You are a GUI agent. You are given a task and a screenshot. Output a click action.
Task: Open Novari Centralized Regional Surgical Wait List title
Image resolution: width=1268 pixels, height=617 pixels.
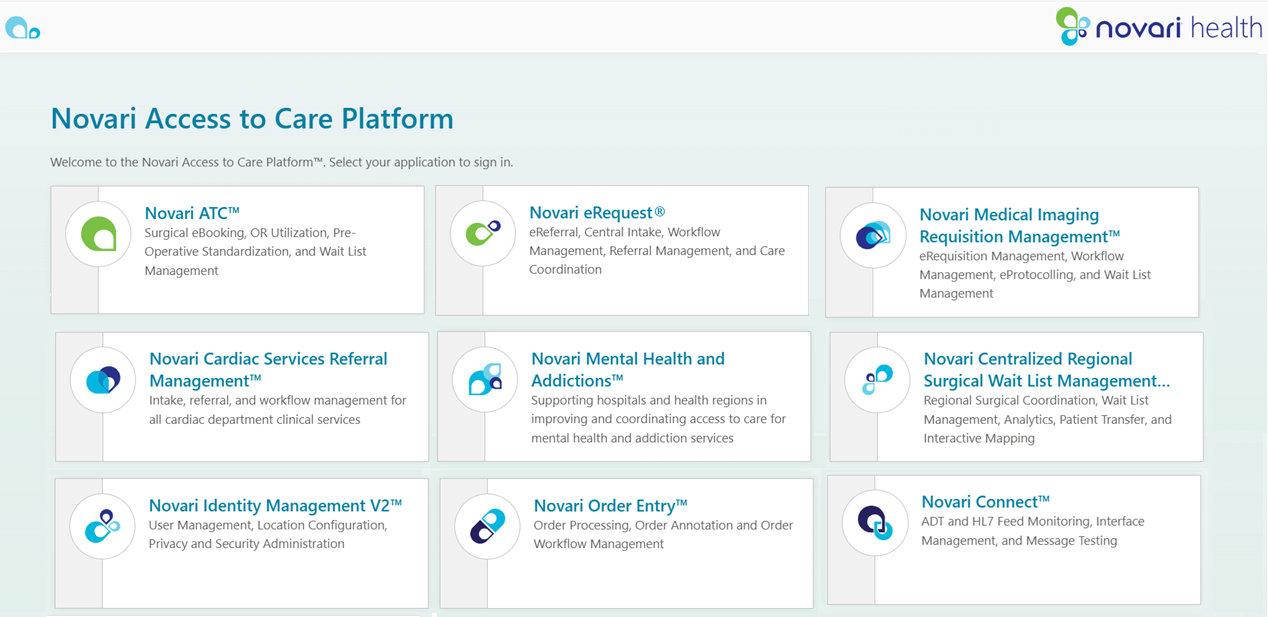click(x=1046, y=369)
